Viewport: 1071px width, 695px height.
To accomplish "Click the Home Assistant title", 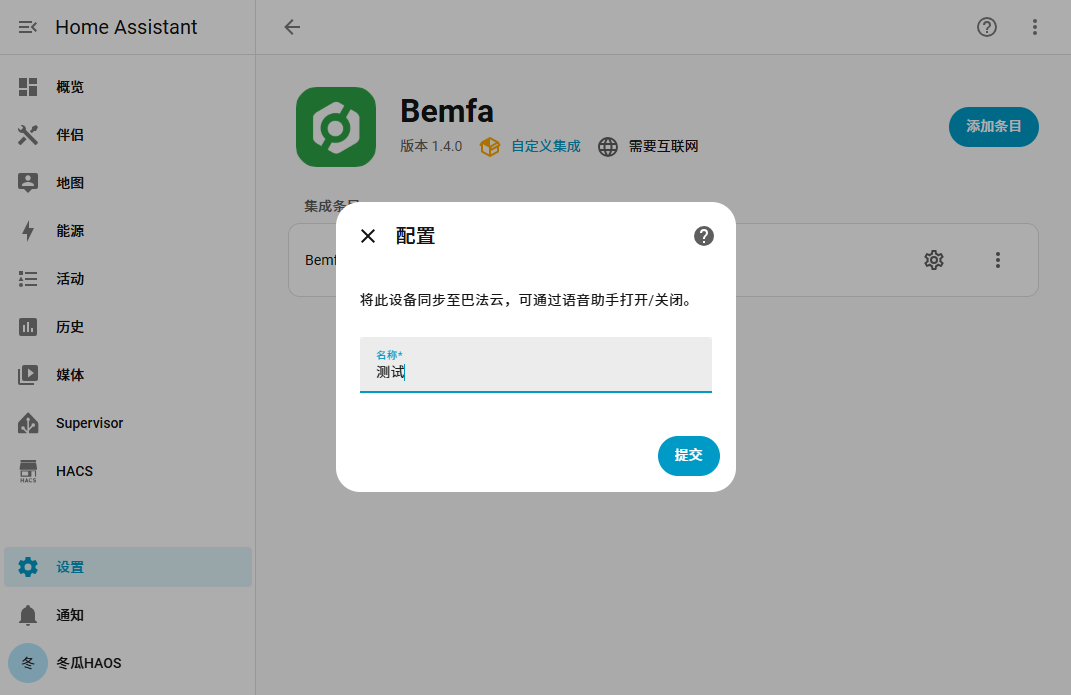I will pos(126,27).
